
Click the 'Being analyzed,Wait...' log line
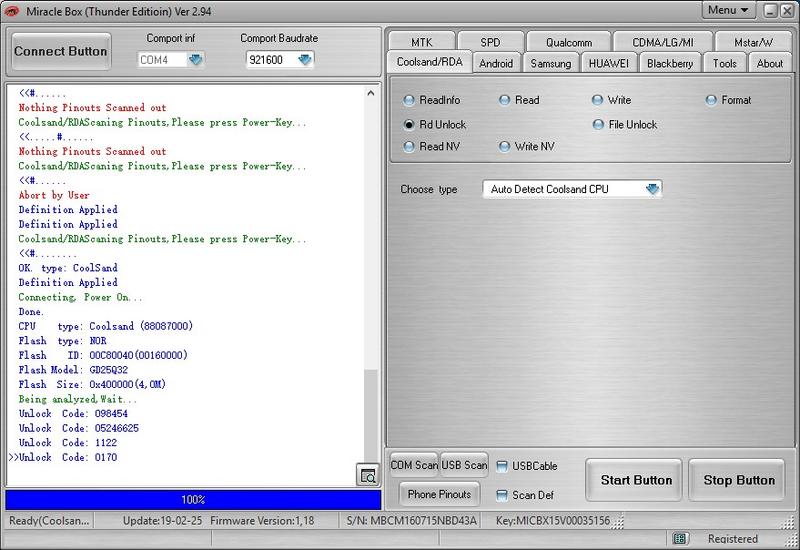pyautogui.click(x=78, y=399)
